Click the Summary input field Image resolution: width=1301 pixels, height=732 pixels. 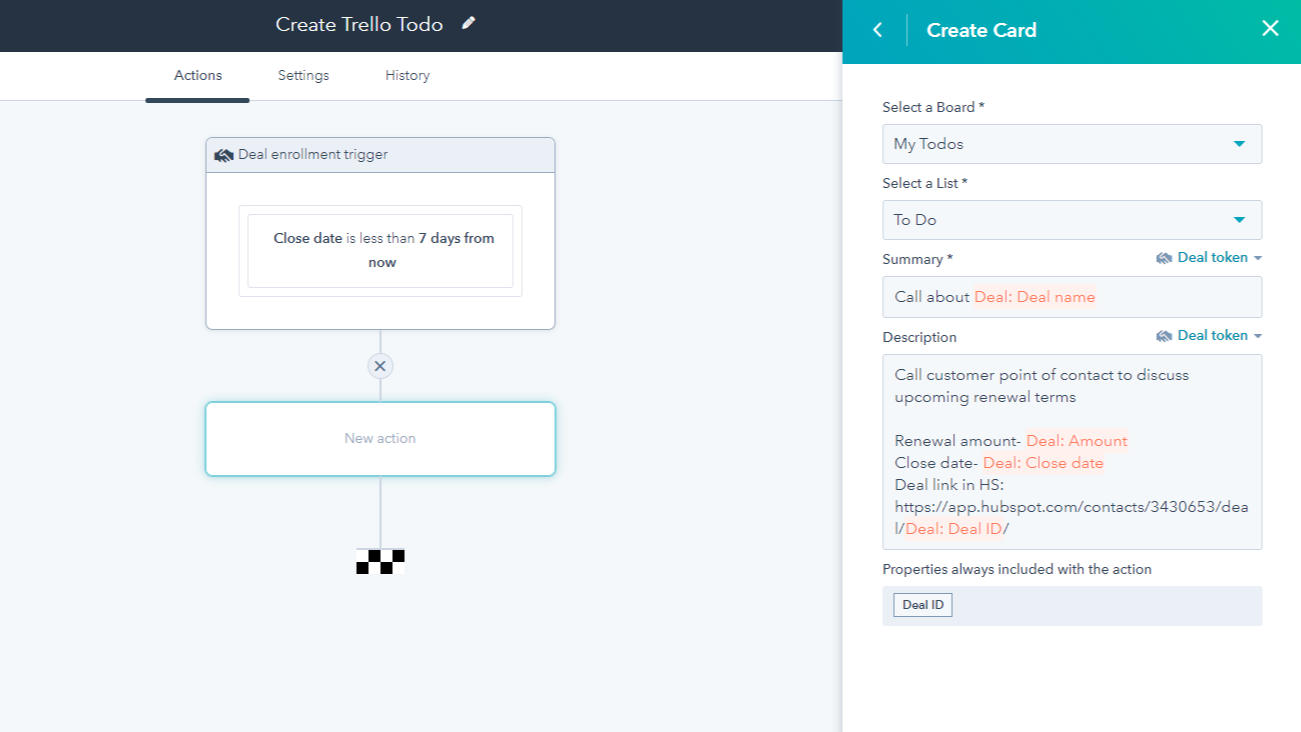click(x=1072, y=297)
